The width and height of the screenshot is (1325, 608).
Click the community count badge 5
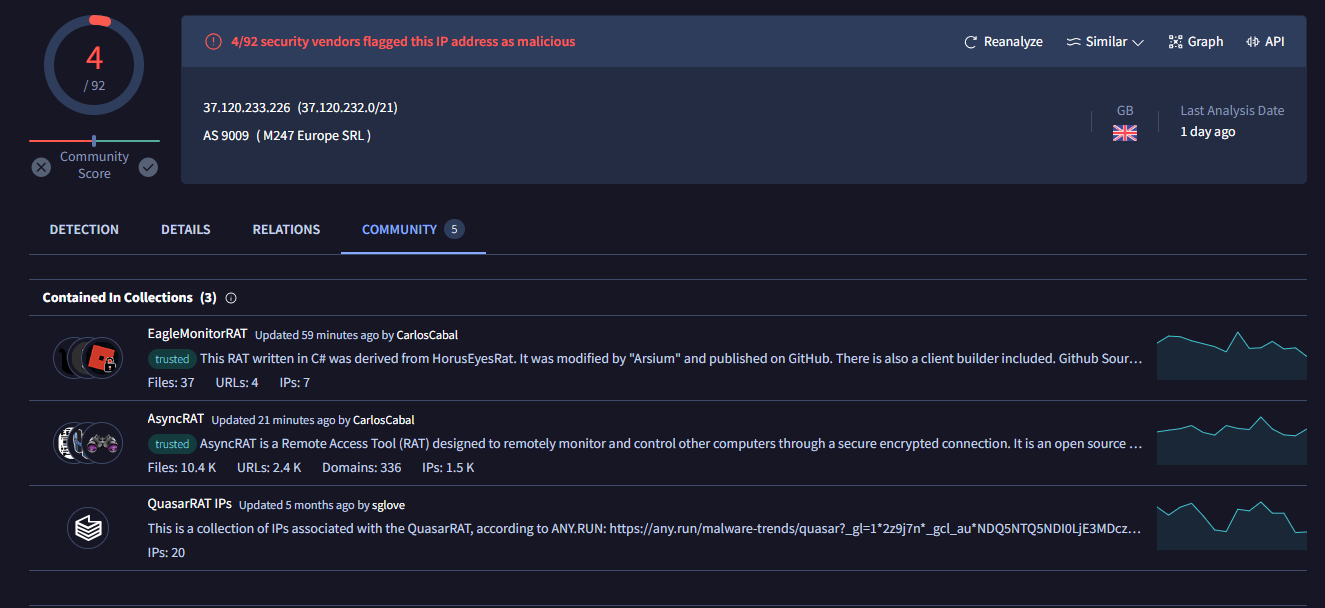(454, 230)
